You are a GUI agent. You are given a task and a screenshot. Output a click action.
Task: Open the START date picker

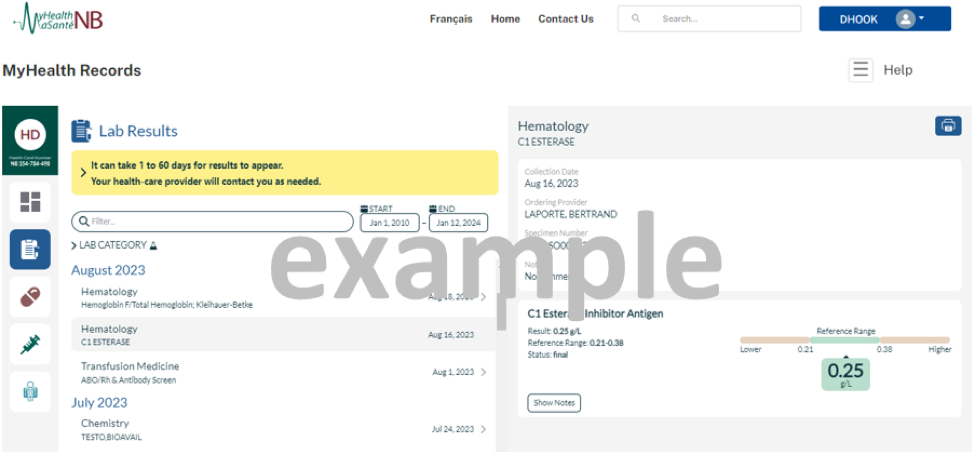390,222
